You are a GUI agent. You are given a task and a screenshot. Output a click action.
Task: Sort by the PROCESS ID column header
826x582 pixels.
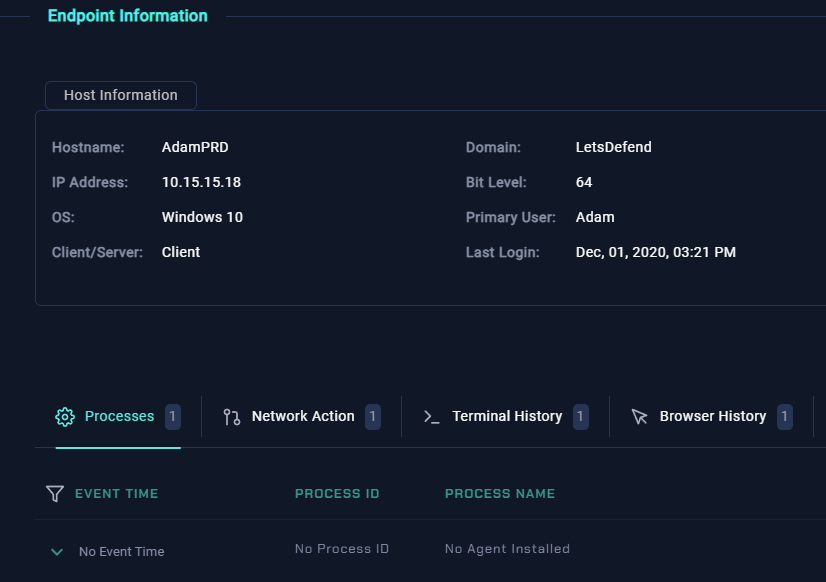point(337,493)
